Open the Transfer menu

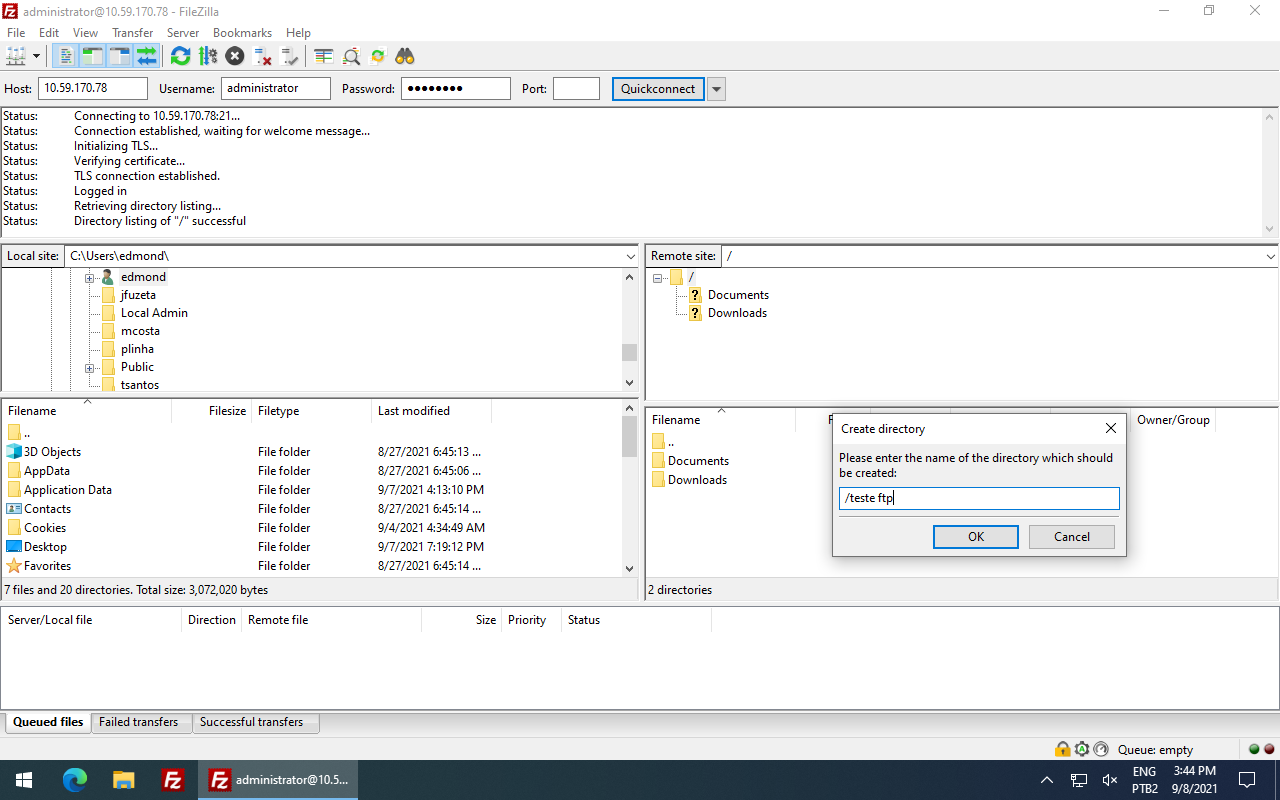point(132,32)
